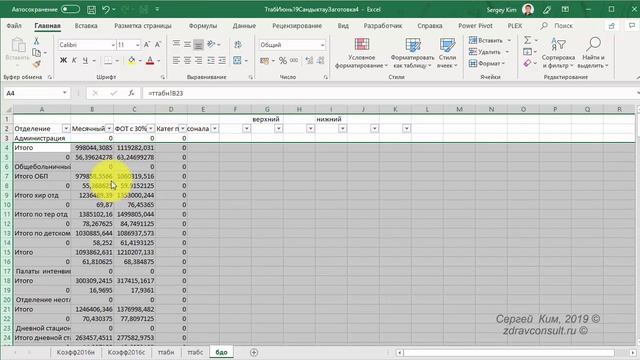The image size is (640, 360).
Task: Apply the yellow fill color
Action: 131,60
